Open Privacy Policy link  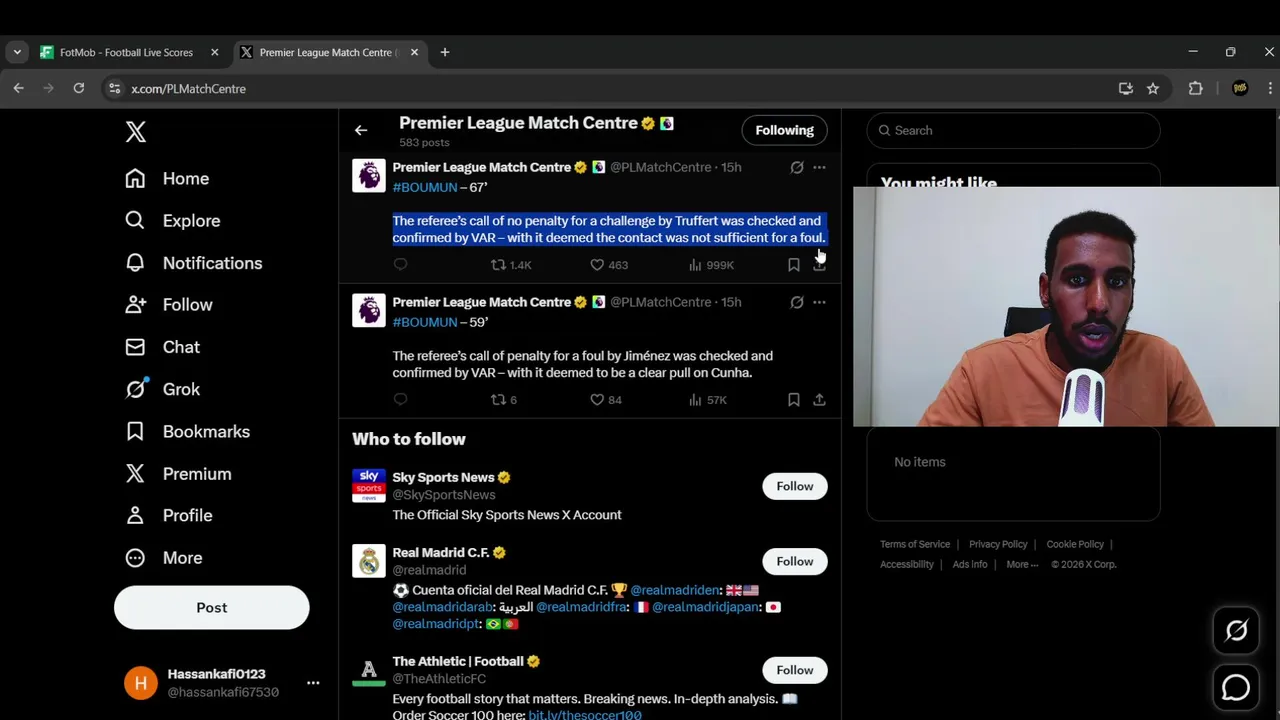point(998,544)
